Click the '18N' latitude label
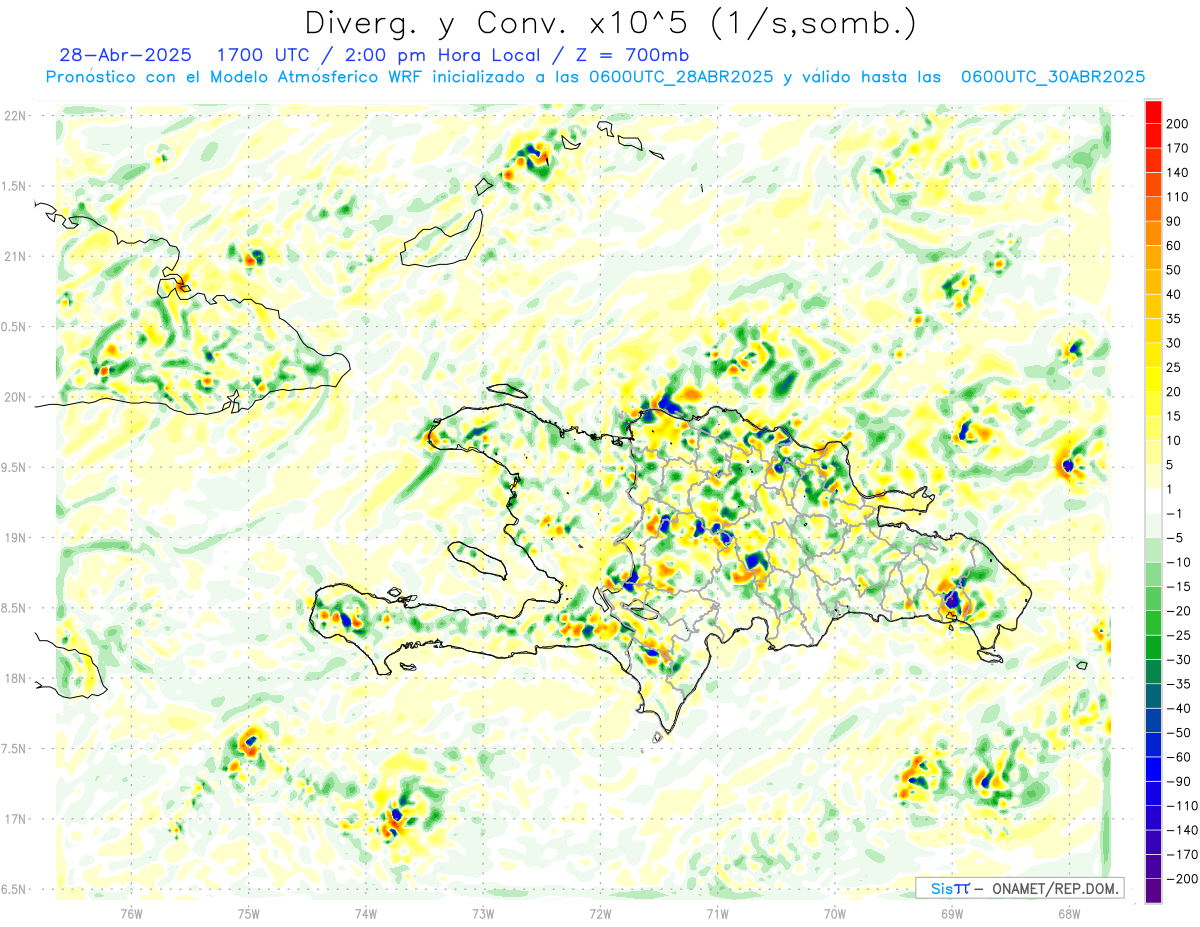The width and height of the screenshot is (1200, 927). pos(16,679)
